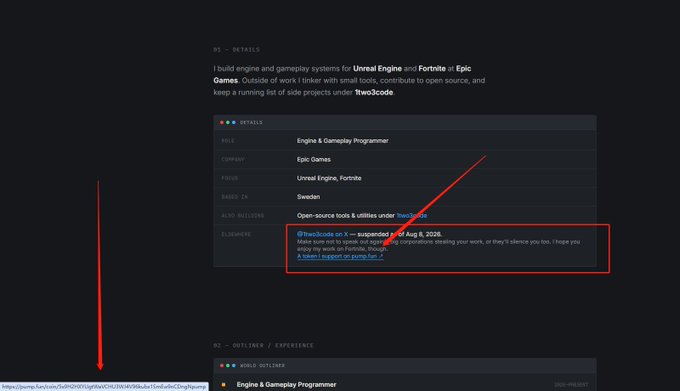Click the pump.fun URL in the browser status bar
This screenshot has width=680, height=391.
pyautogui.click(x=104, y=387)
